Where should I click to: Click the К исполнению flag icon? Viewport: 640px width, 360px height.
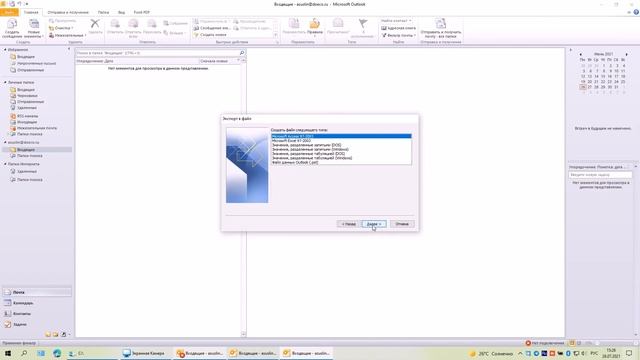tap(362, 24)
